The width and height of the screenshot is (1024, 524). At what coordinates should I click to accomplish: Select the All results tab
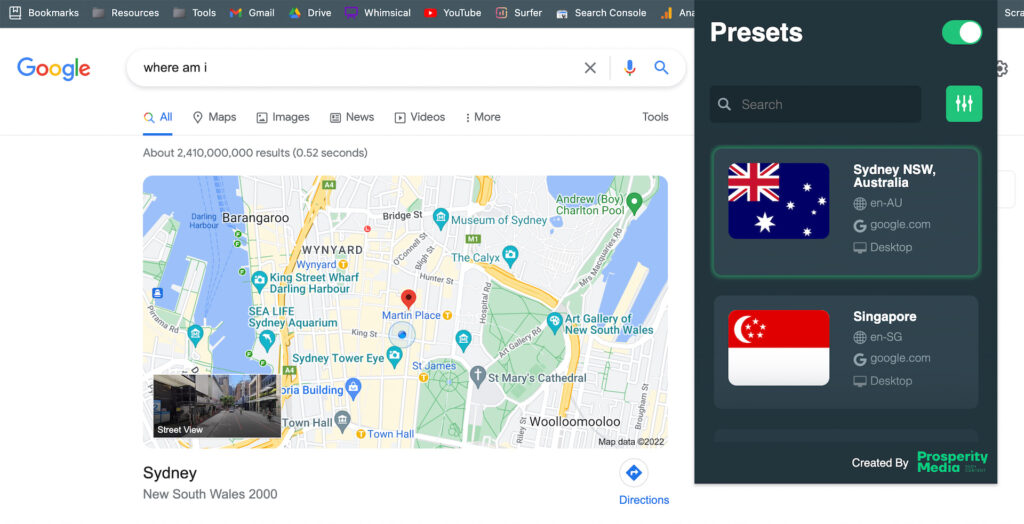click(x=158, y=117)
